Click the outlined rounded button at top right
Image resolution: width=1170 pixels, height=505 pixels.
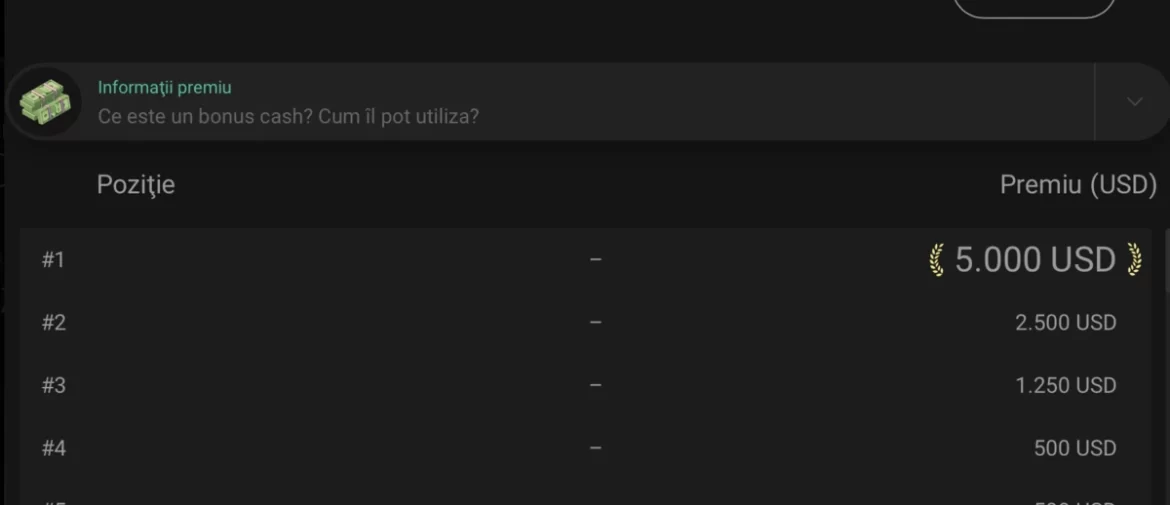[x=1034, y=8]
